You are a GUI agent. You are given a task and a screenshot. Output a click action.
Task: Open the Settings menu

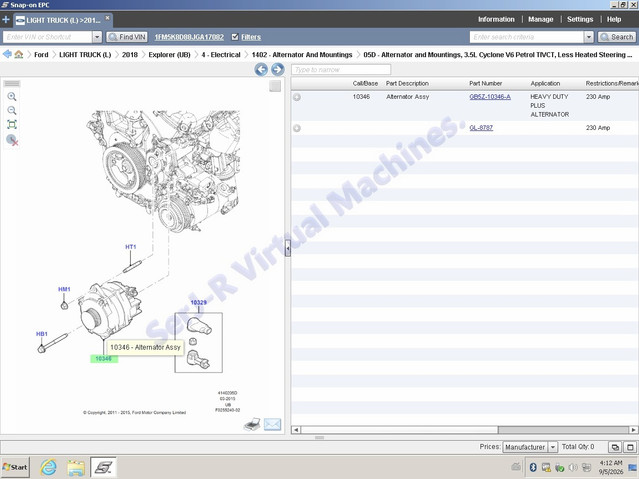(x=580, y=19)
